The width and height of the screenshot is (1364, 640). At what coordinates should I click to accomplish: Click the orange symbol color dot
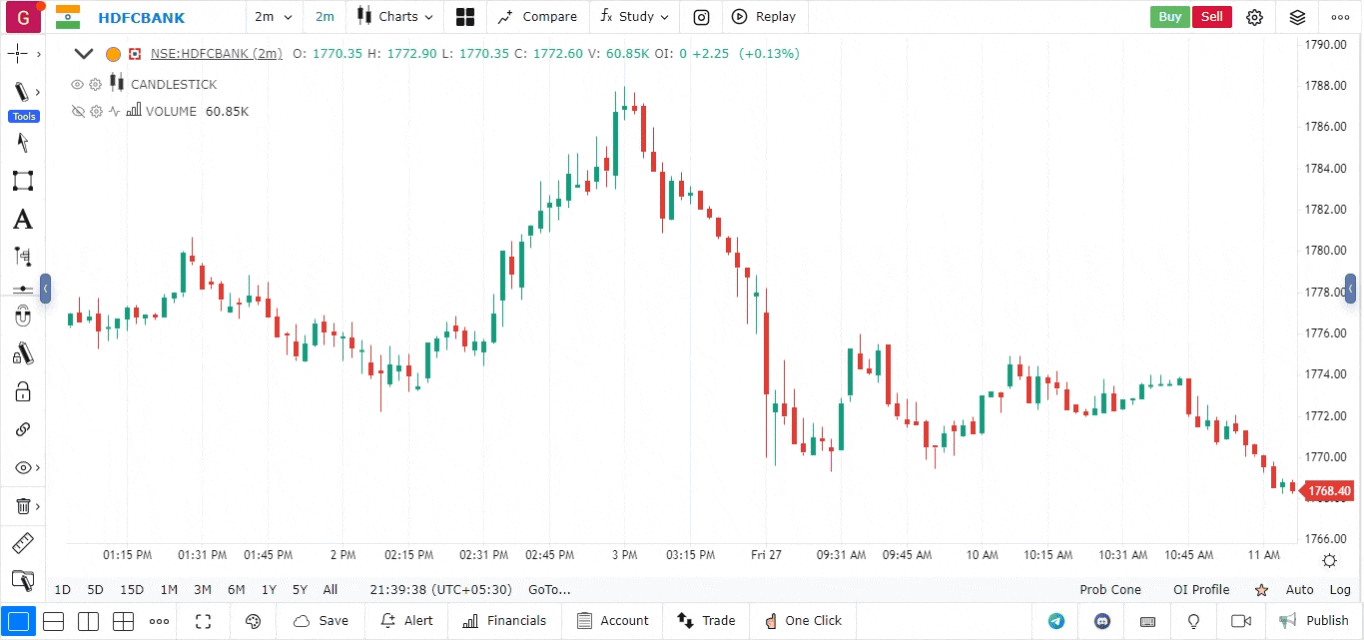click(x=113, y=54)
